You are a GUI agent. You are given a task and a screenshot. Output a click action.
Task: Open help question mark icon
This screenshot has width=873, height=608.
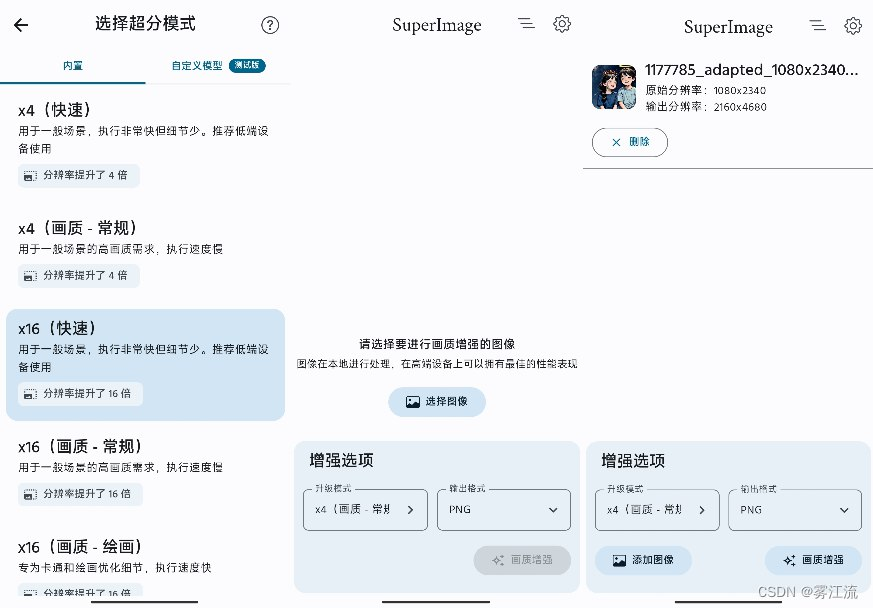tap(270, 25)
